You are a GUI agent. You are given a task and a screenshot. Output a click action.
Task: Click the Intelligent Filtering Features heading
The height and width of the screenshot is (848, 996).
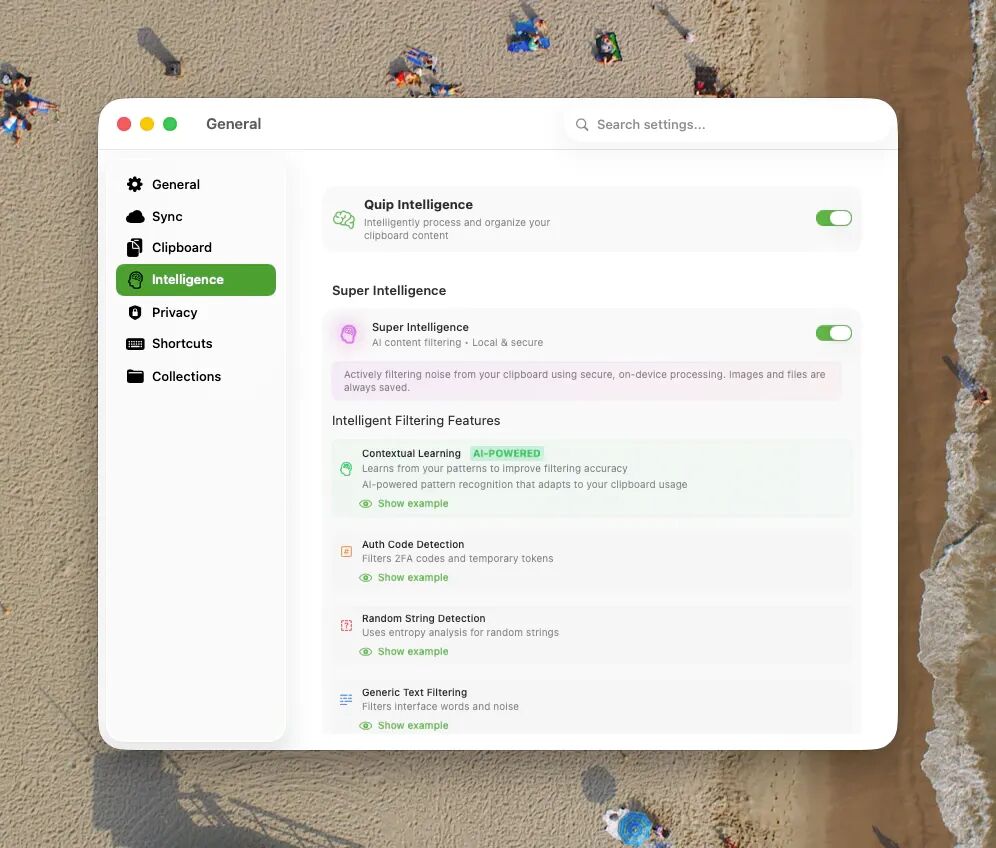(416, 421)
